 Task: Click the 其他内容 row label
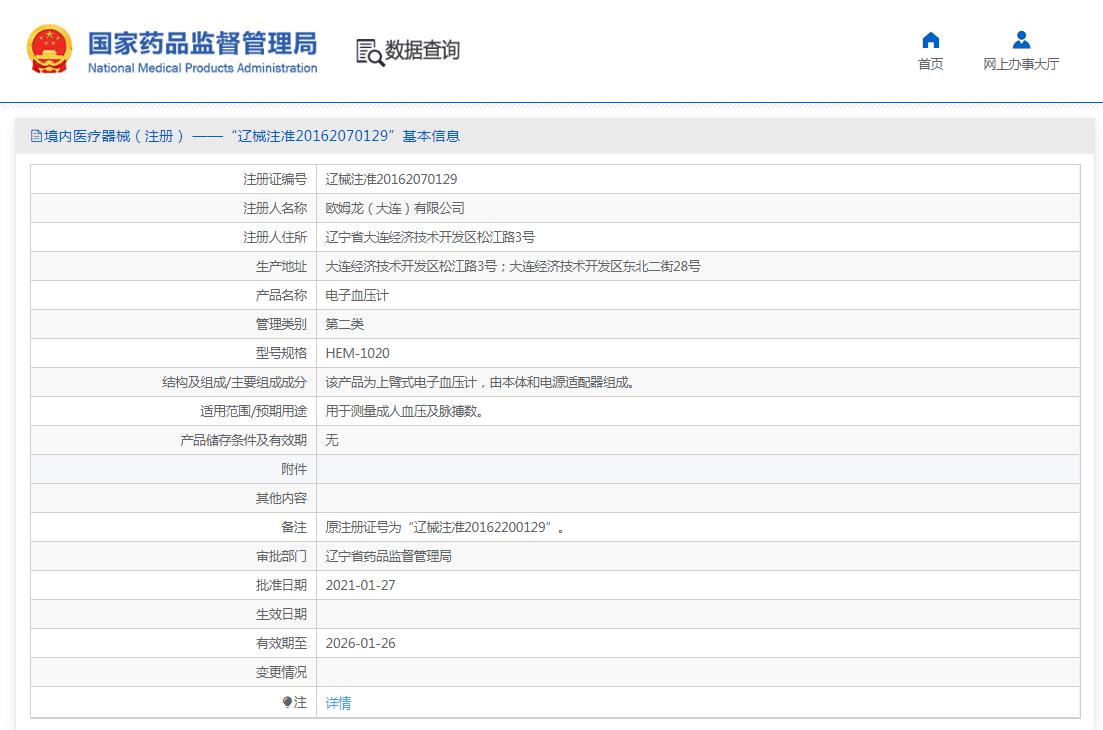tap(281, 499)
